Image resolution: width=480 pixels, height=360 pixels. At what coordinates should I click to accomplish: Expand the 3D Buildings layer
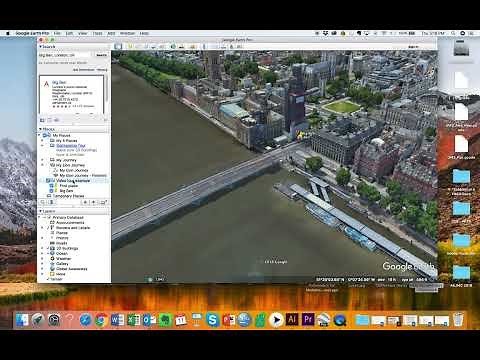[42, 248]
